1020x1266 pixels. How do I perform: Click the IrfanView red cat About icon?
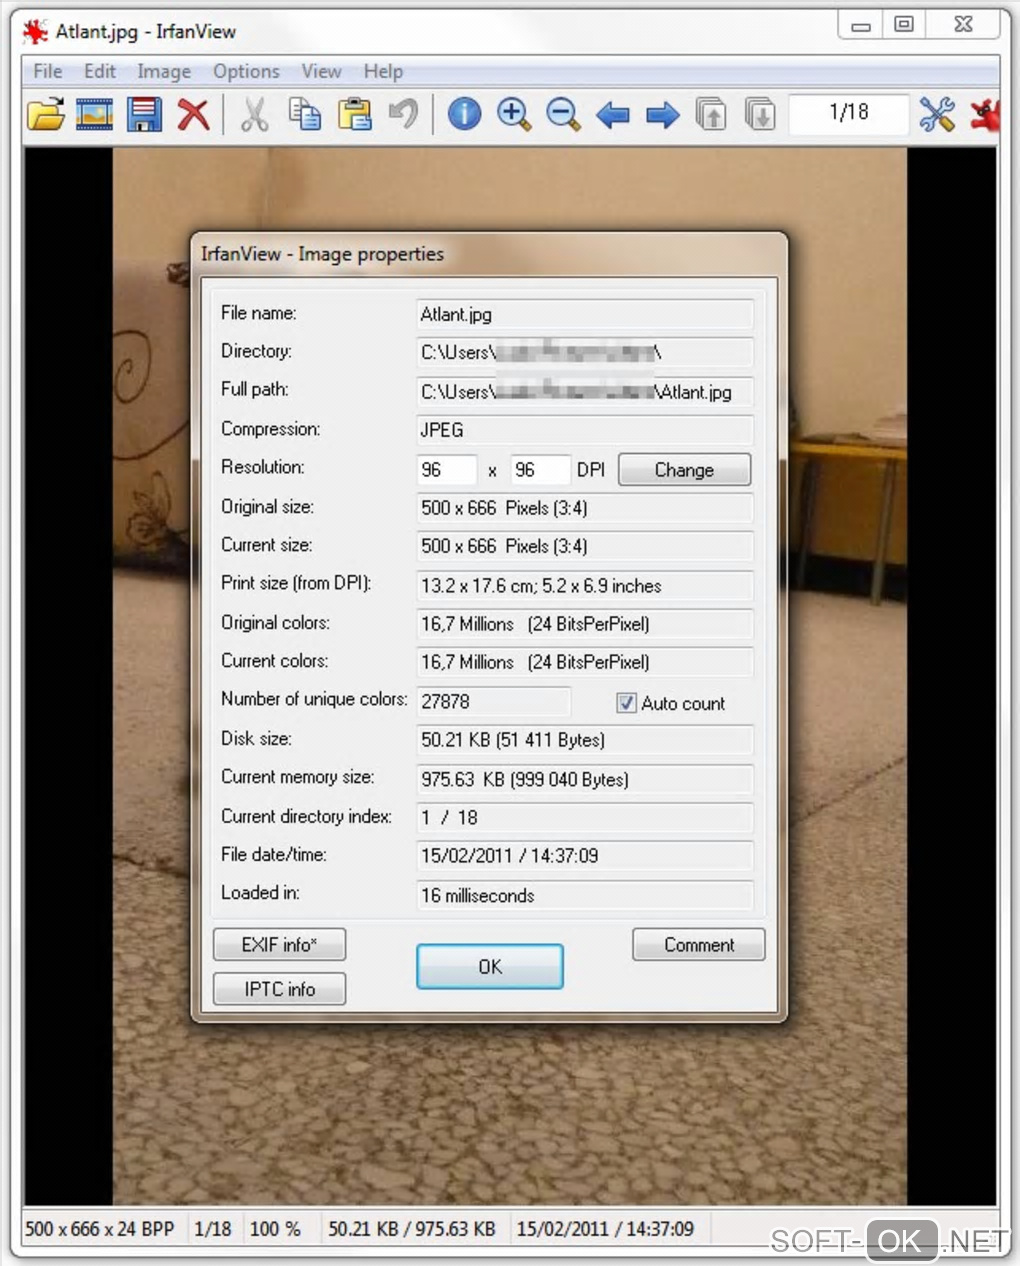point(984,114)
